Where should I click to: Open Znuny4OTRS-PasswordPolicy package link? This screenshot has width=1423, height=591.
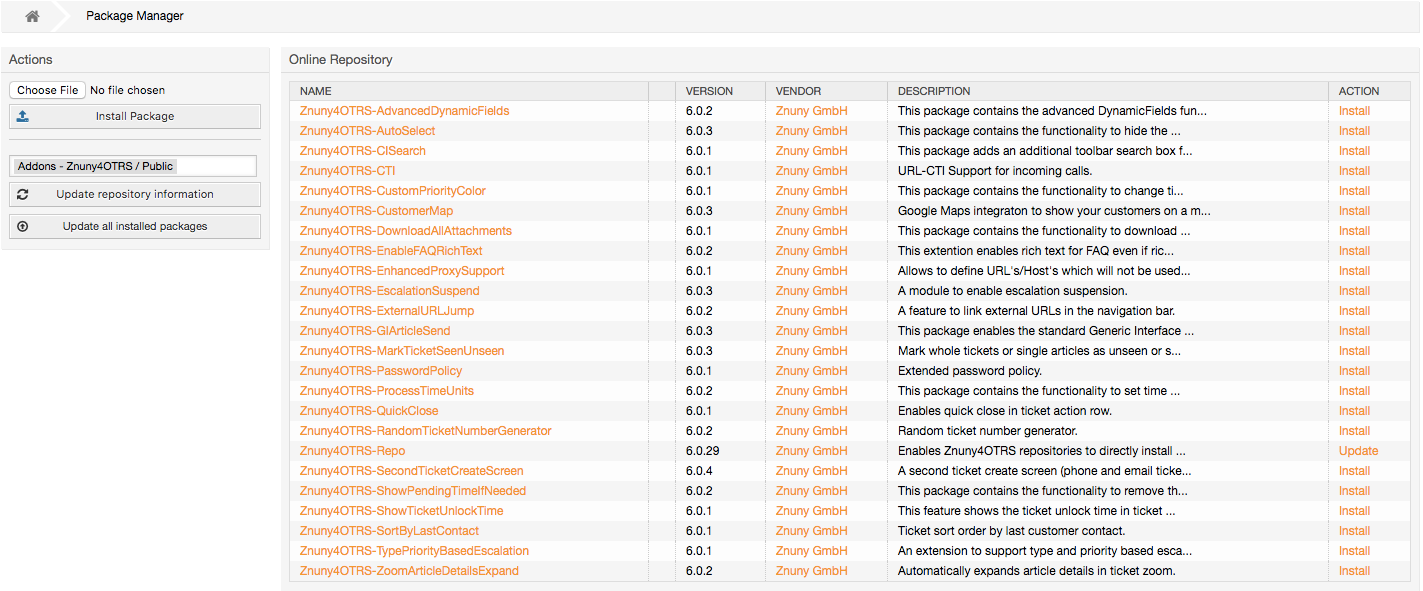click(x=380, y=371)
